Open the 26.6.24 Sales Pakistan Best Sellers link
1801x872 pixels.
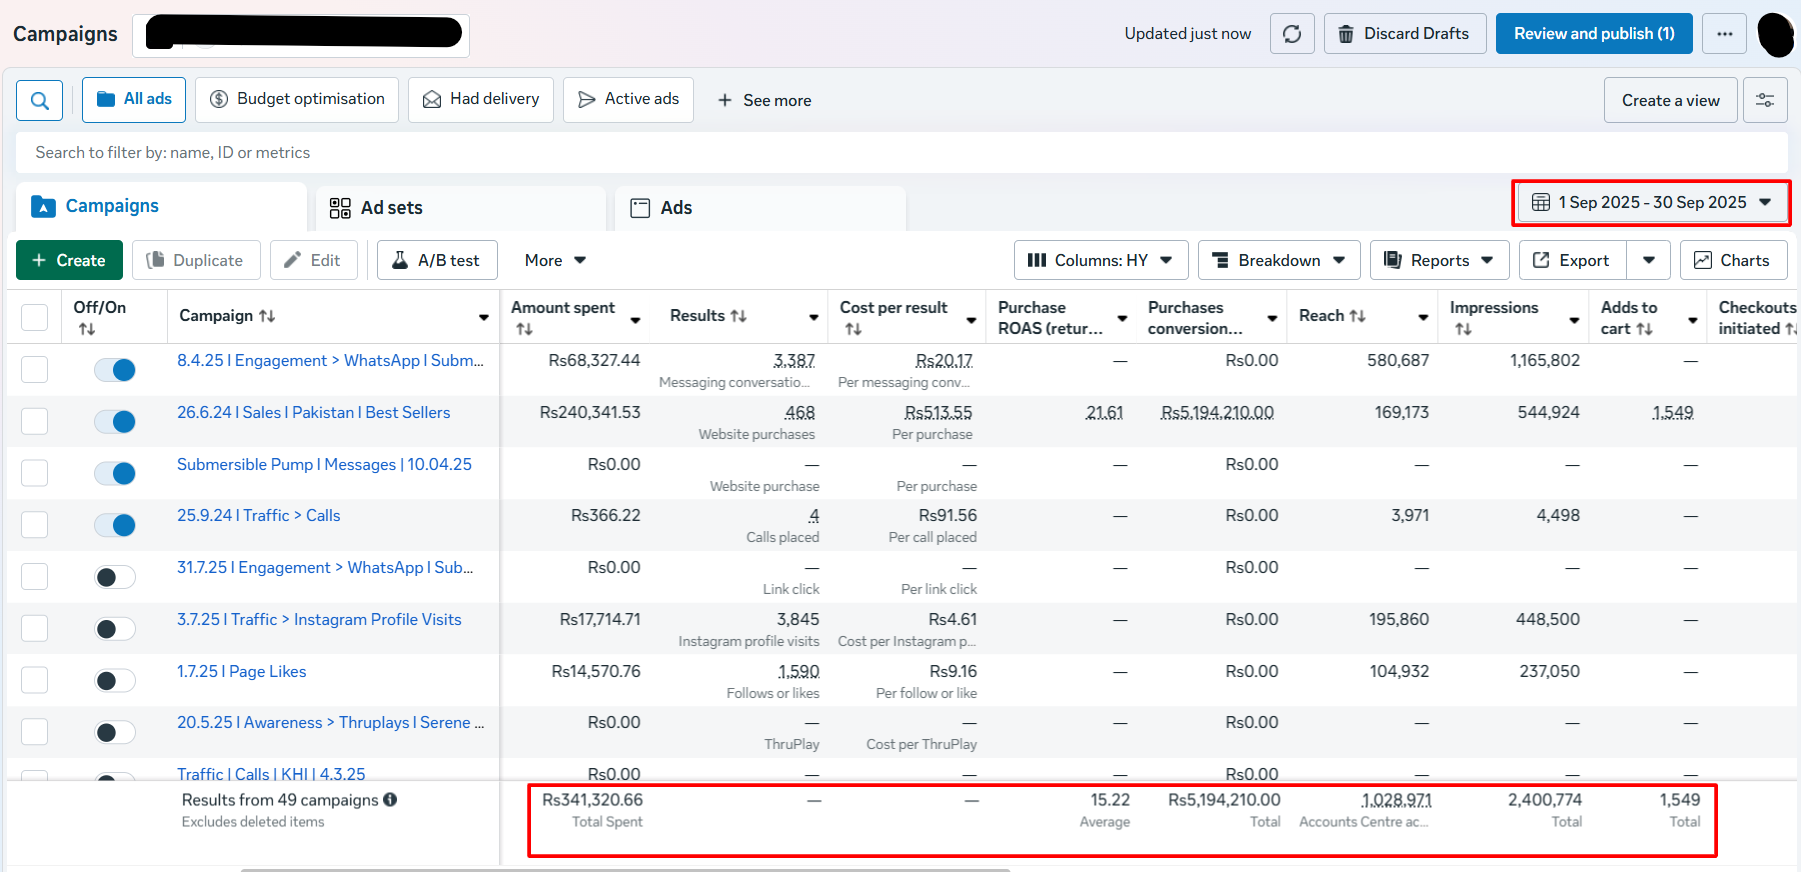(314, 413)
